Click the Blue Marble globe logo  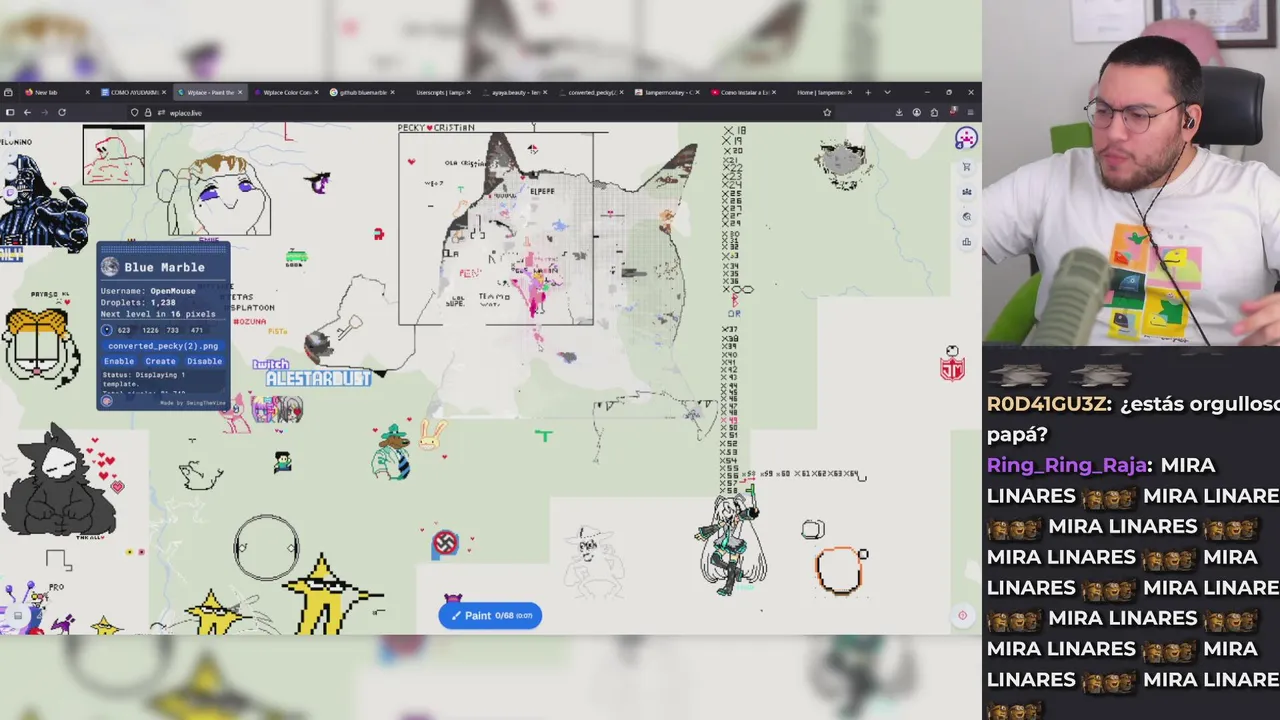click(110, 267)
